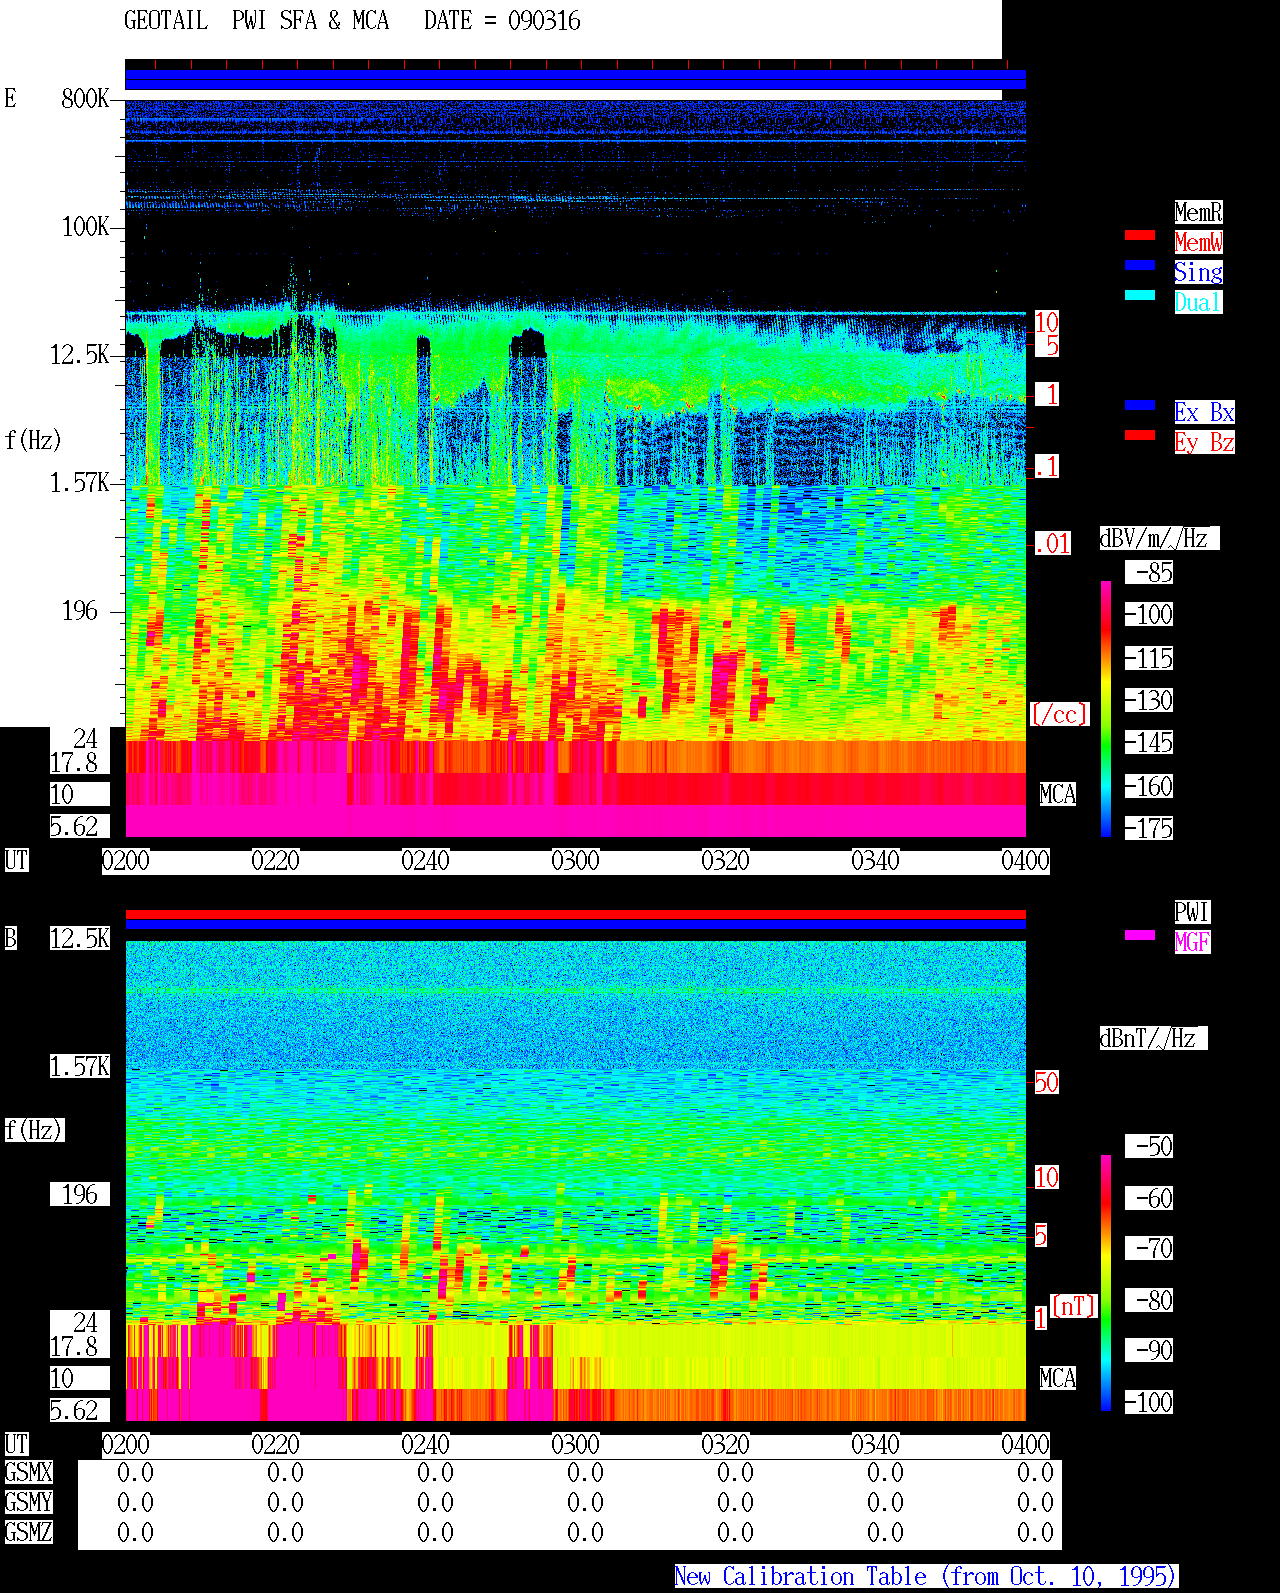Click the Ex Bx legend text

pyautogui.click(x=1204, y=412)
